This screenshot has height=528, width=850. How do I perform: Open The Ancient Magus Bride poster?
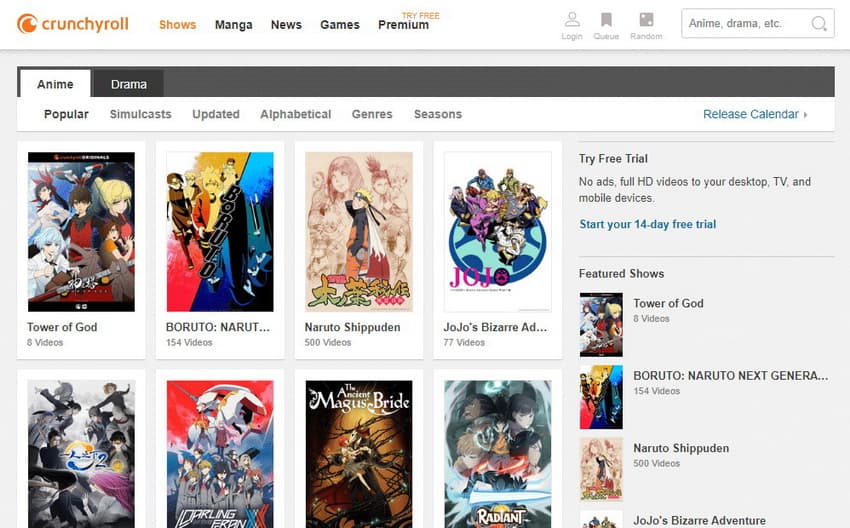click(359, 454)
